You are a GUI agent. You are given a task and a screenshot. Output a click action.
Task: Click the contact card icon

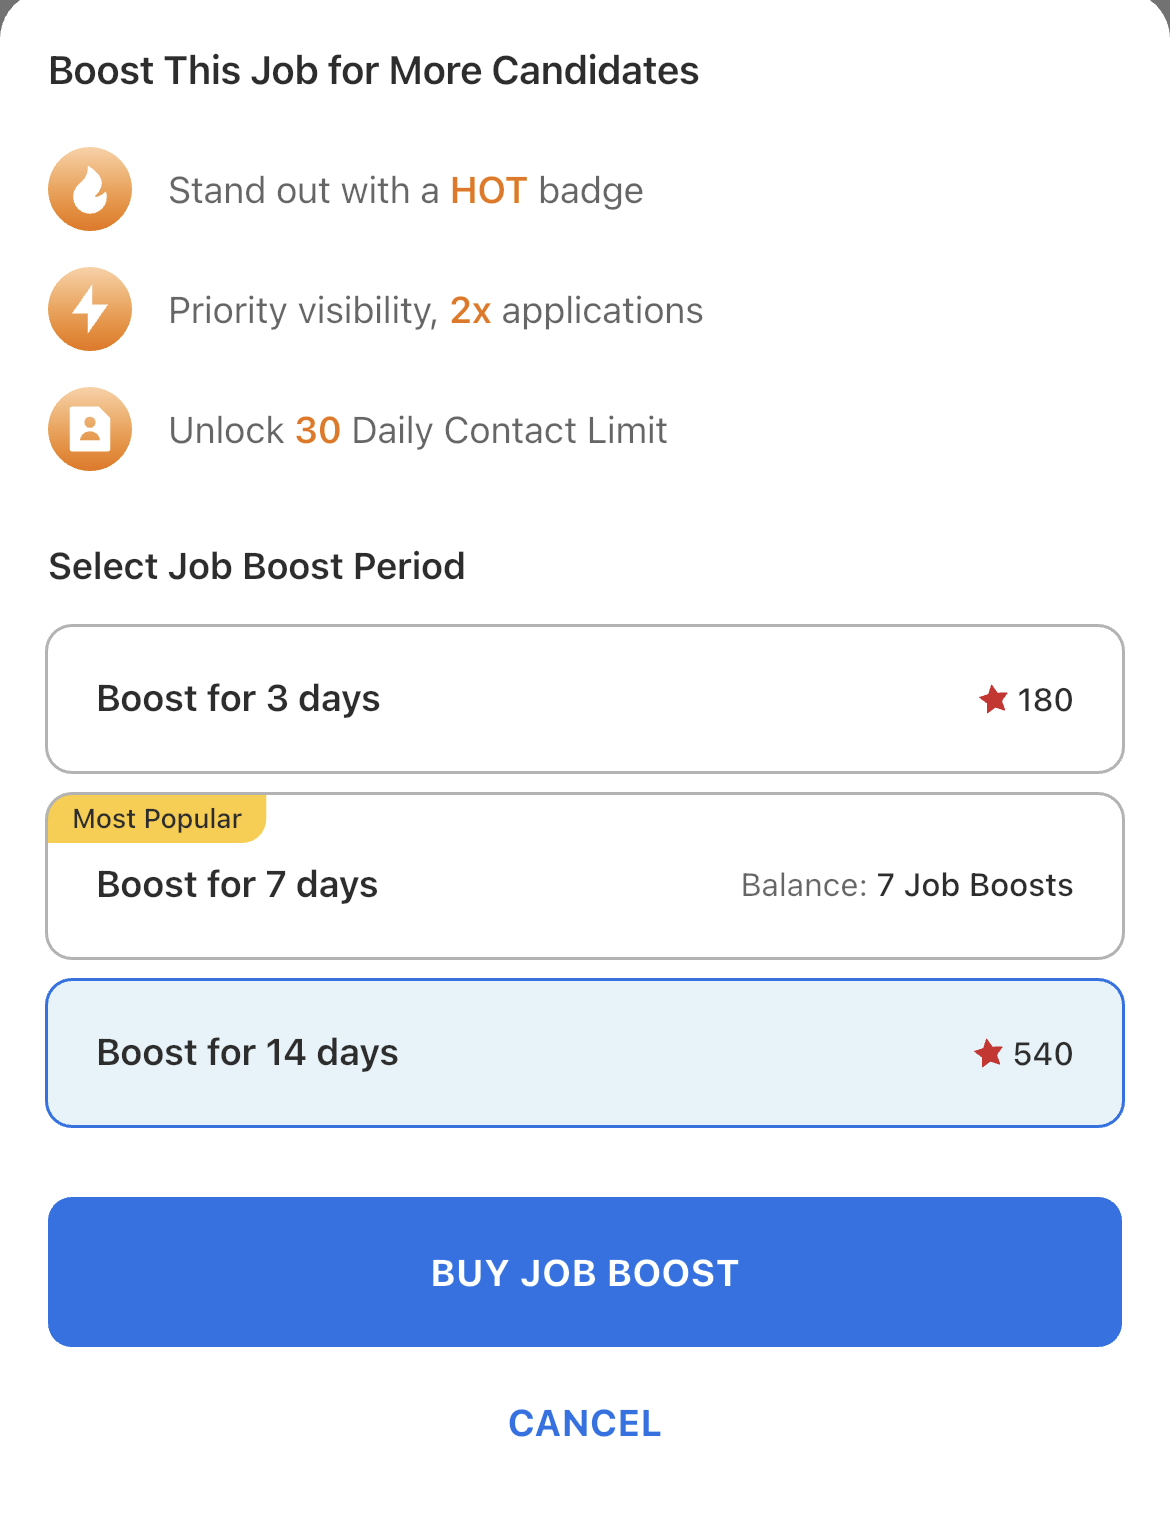(90, 430)
